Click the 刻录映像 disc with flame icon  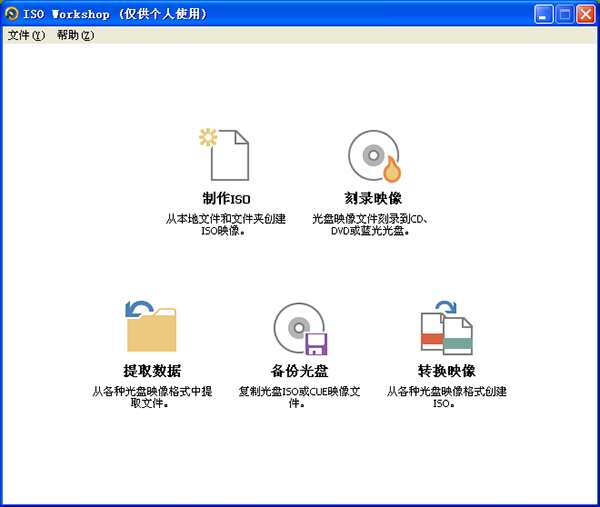[374, 156]
